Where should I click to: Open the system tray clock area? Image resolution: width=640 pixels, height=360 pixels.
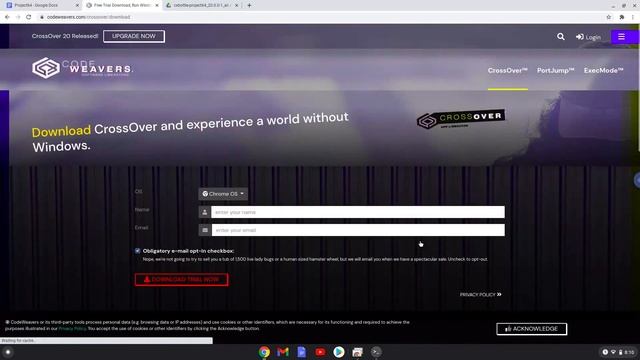pos(619,352)
